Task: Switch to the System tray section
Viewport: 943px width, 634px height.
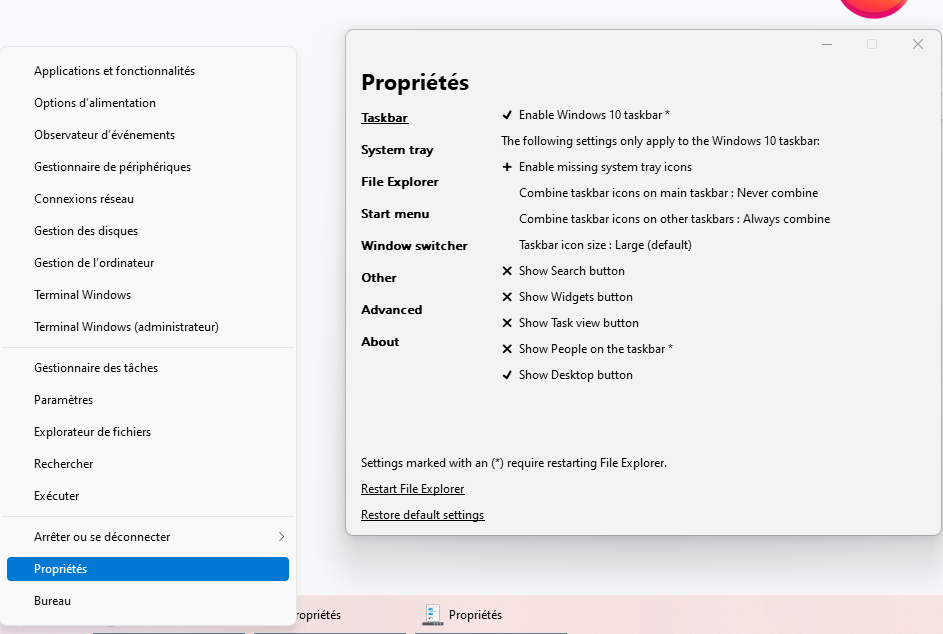Action: click(x=397, y=150)
